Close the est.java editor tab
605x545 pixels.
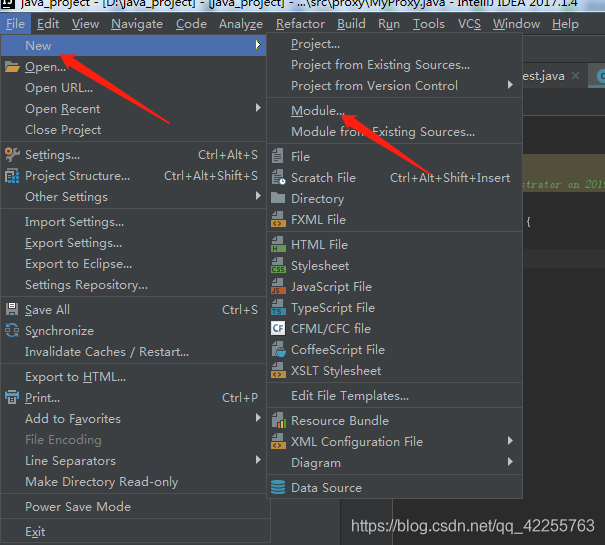click(x=575, y=76)
